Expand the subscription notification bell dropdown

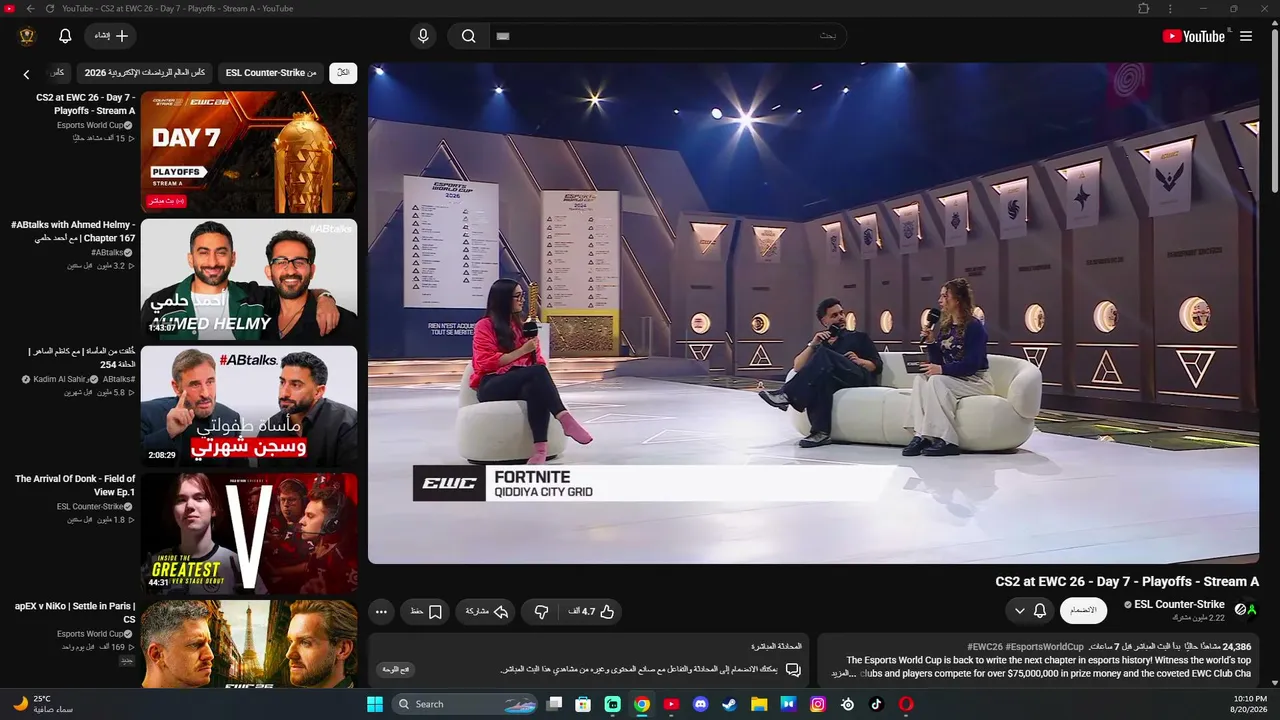tap(1030, 610)
